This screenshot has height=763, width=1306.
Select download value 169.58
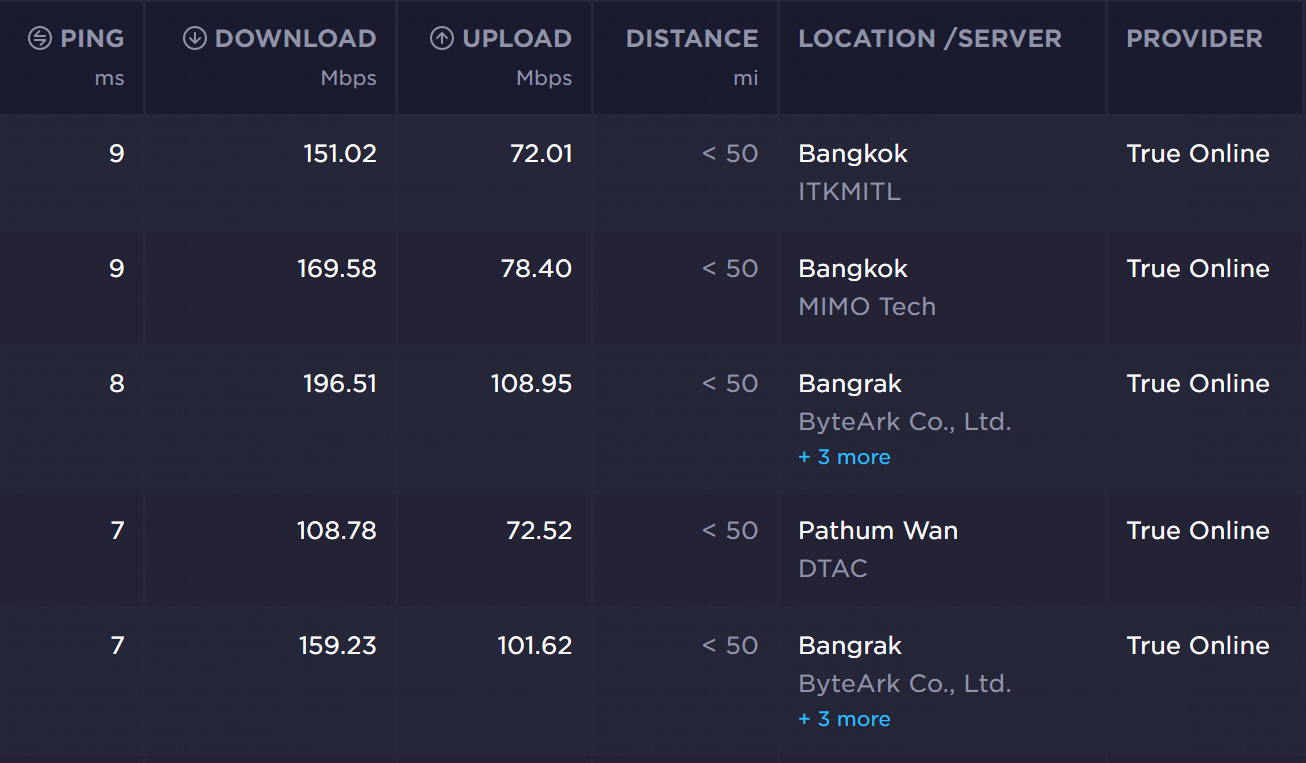coord(337,269)
